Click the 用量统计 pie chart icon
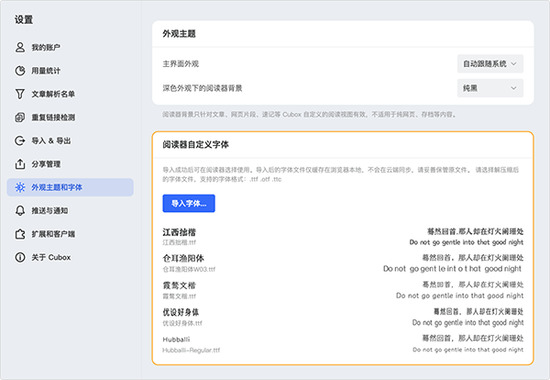 pyautogui.click(x=20, y=71)
